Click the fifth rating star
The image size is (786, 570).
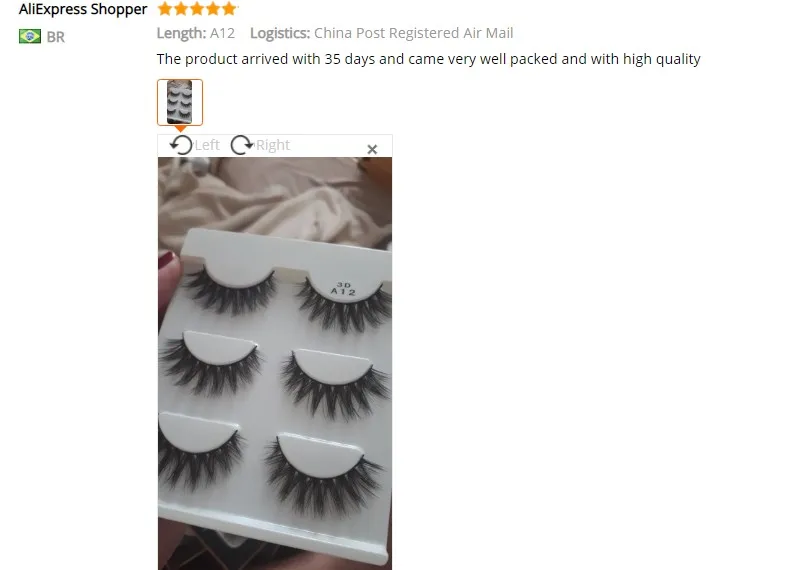[229, 9]
